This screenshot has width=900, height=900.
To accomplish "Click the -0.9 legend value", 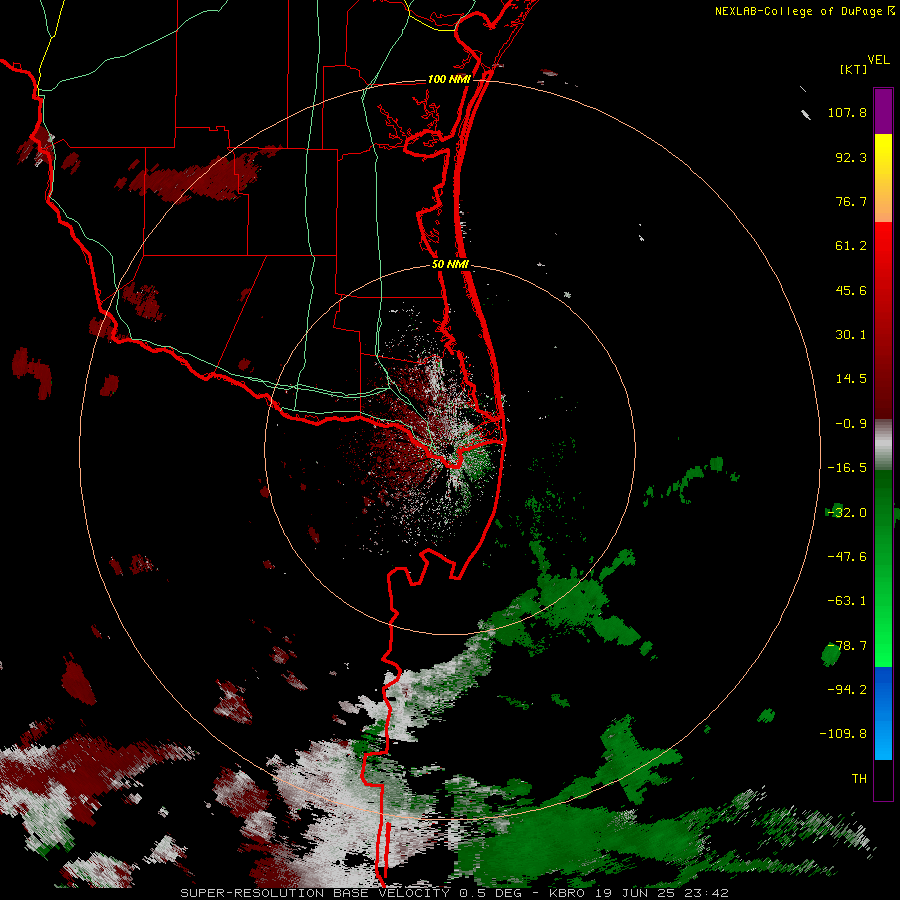I will pyautogui.click(x=851, y=424).
